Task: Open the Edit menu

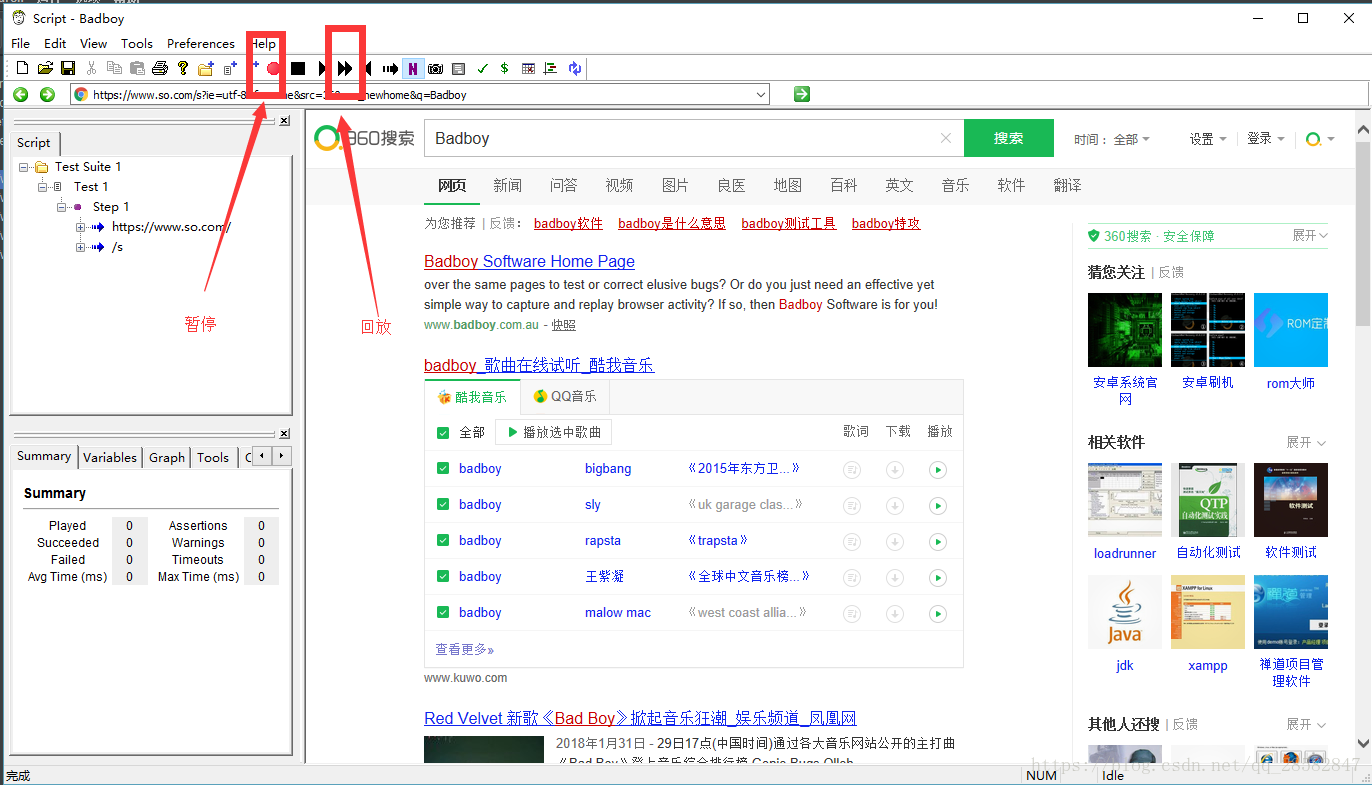Action: [55, 43]
